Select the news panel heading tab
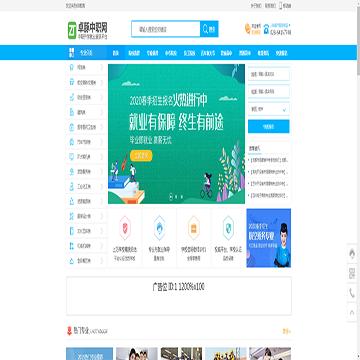Image resolution: width=360 pixels, height=360 pixels. point(255,148)
